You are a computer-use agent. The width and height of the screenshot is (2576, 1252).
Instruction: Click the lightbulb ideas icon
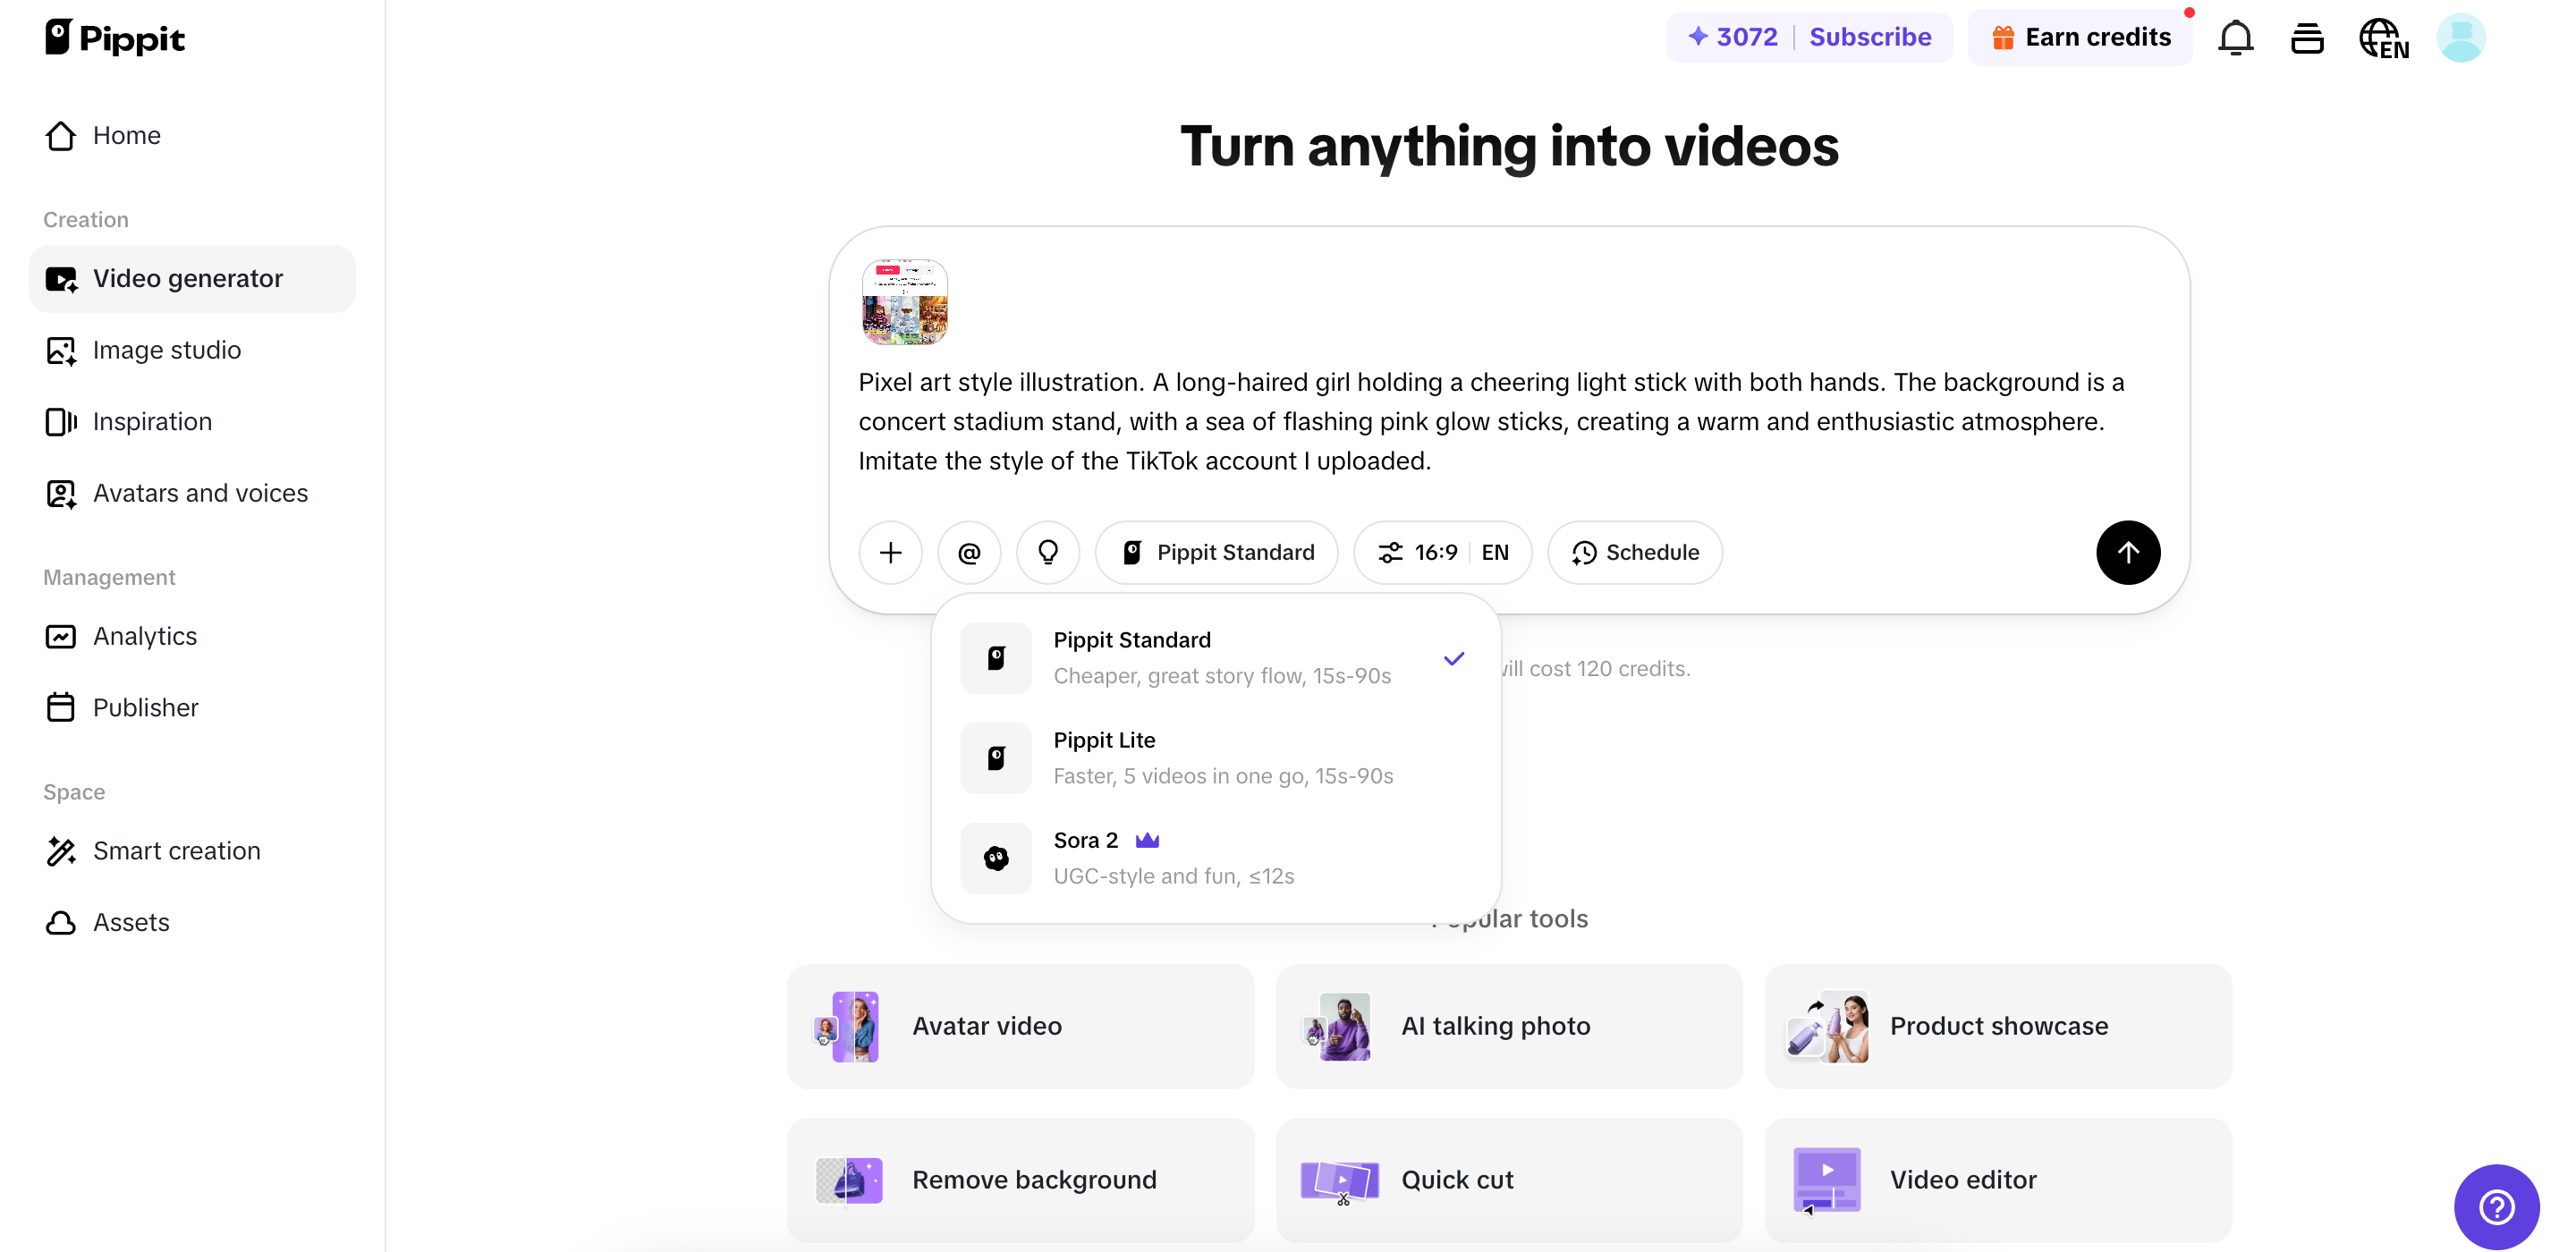(1047, 552)
